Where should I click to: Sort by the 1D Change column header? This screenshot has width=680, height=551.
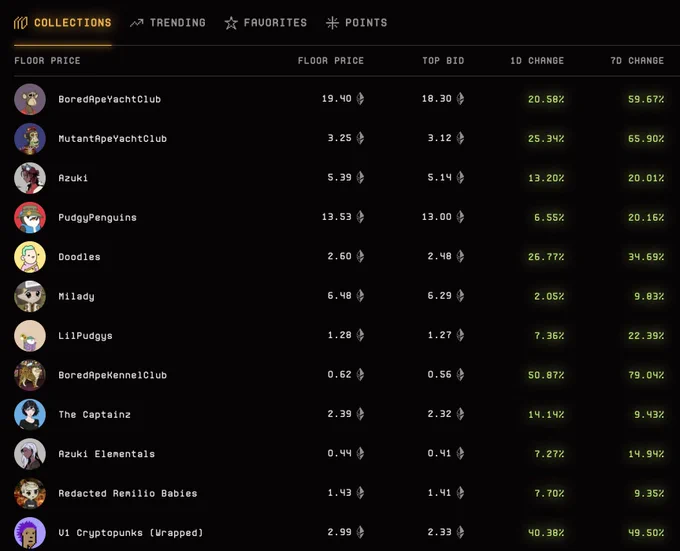pyautogui.click(x=537, y=61)
